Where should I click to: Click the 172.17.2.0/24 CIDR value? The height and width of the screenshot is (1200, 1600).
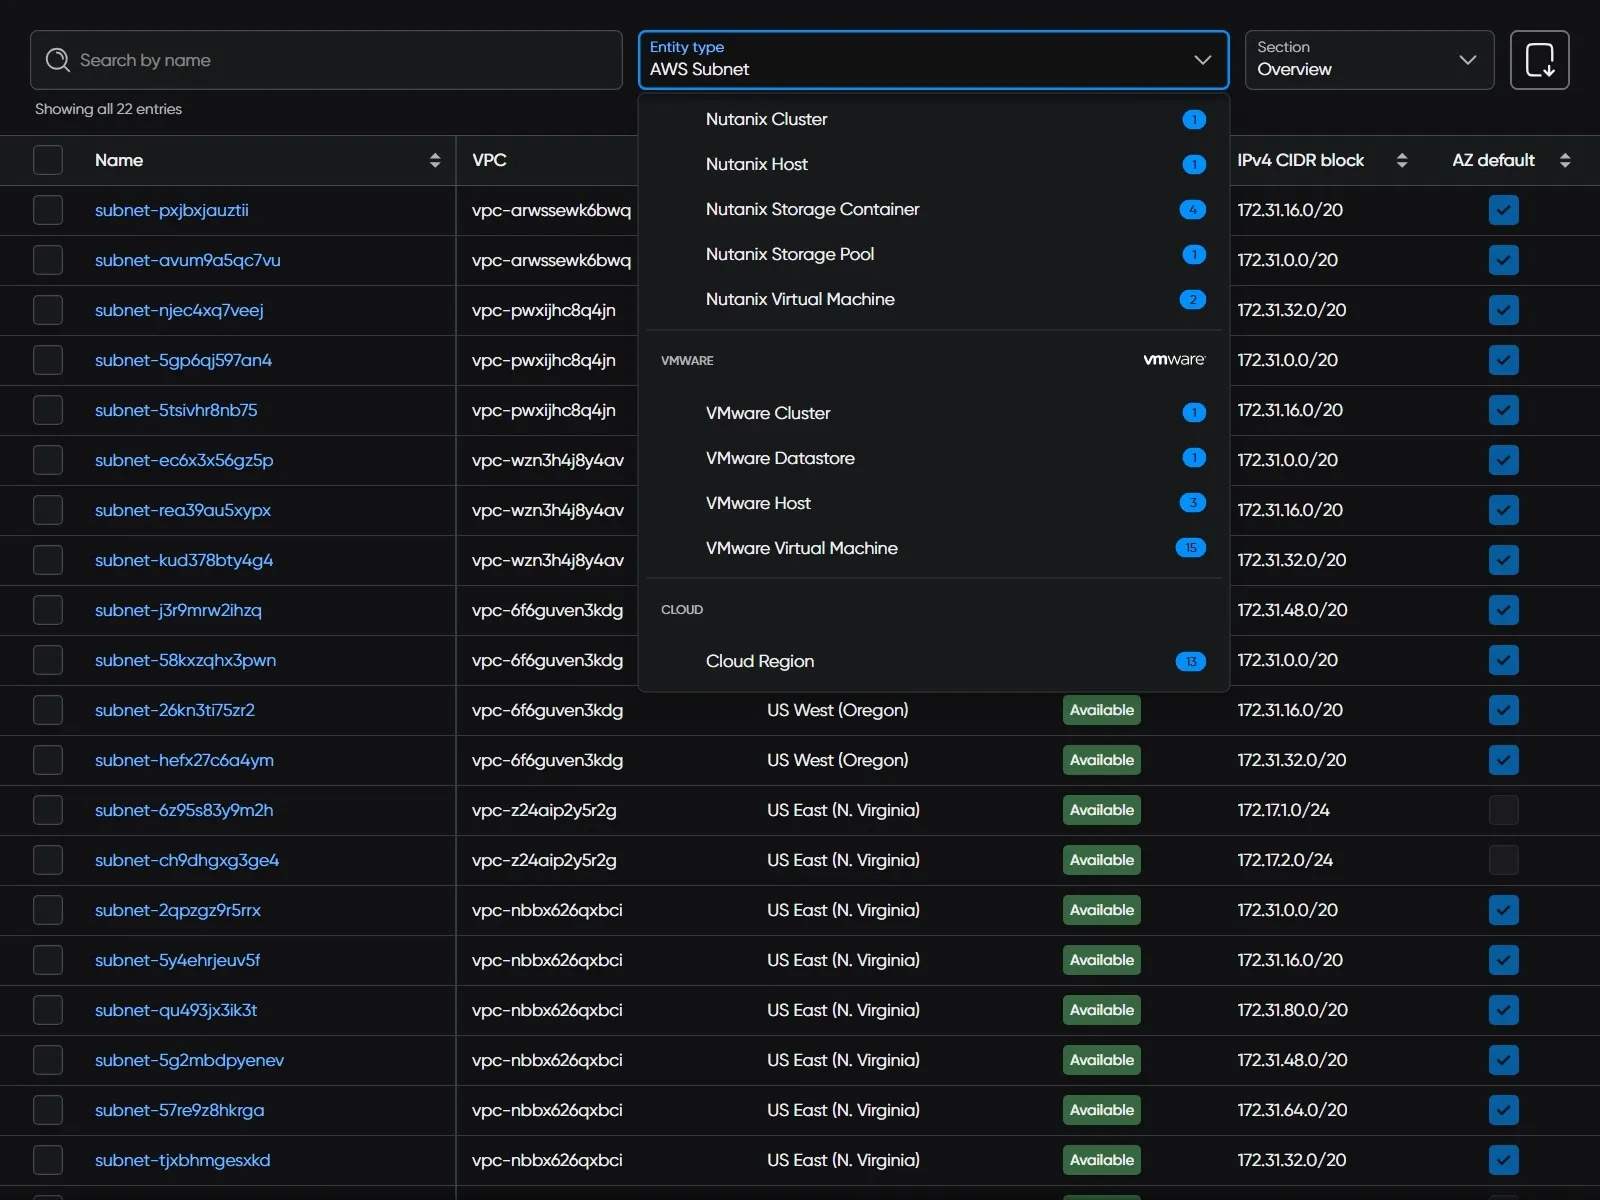1285,860
